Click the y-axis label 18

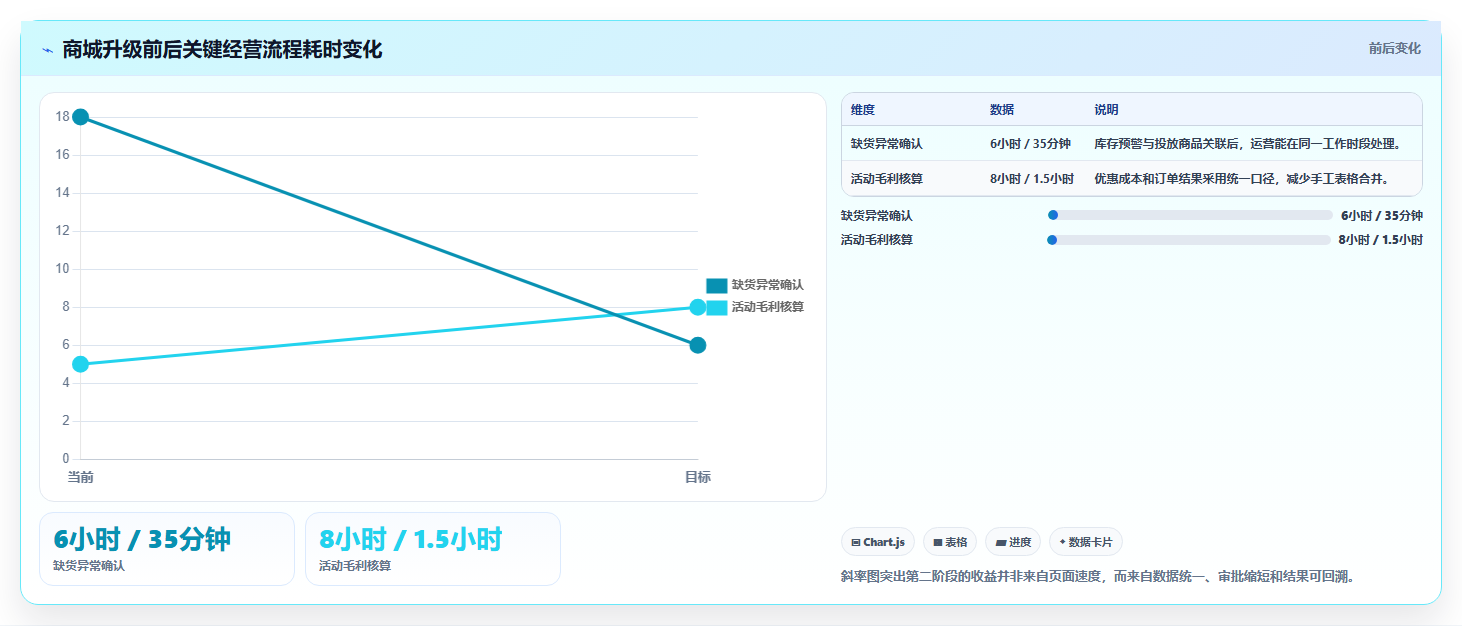pyautogui.click(x=62, y=117)
